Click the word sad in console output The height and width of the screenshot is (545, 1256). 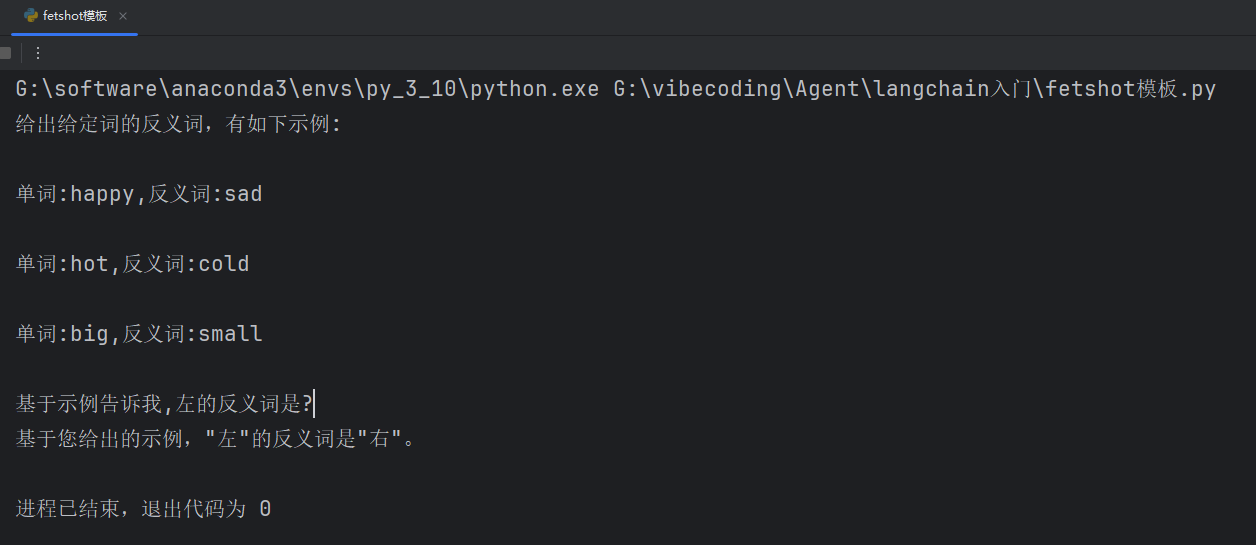[x=243, y=194]
